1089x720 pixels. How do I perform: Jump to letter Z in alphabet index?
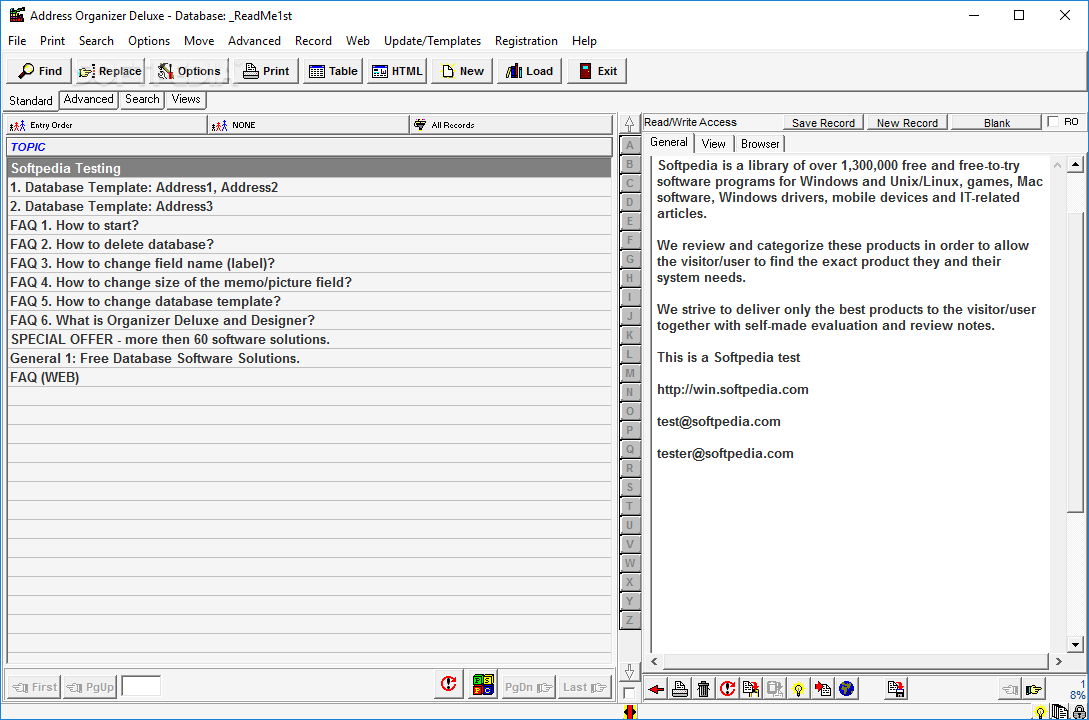pyautogui.click(x=629, y=620)
